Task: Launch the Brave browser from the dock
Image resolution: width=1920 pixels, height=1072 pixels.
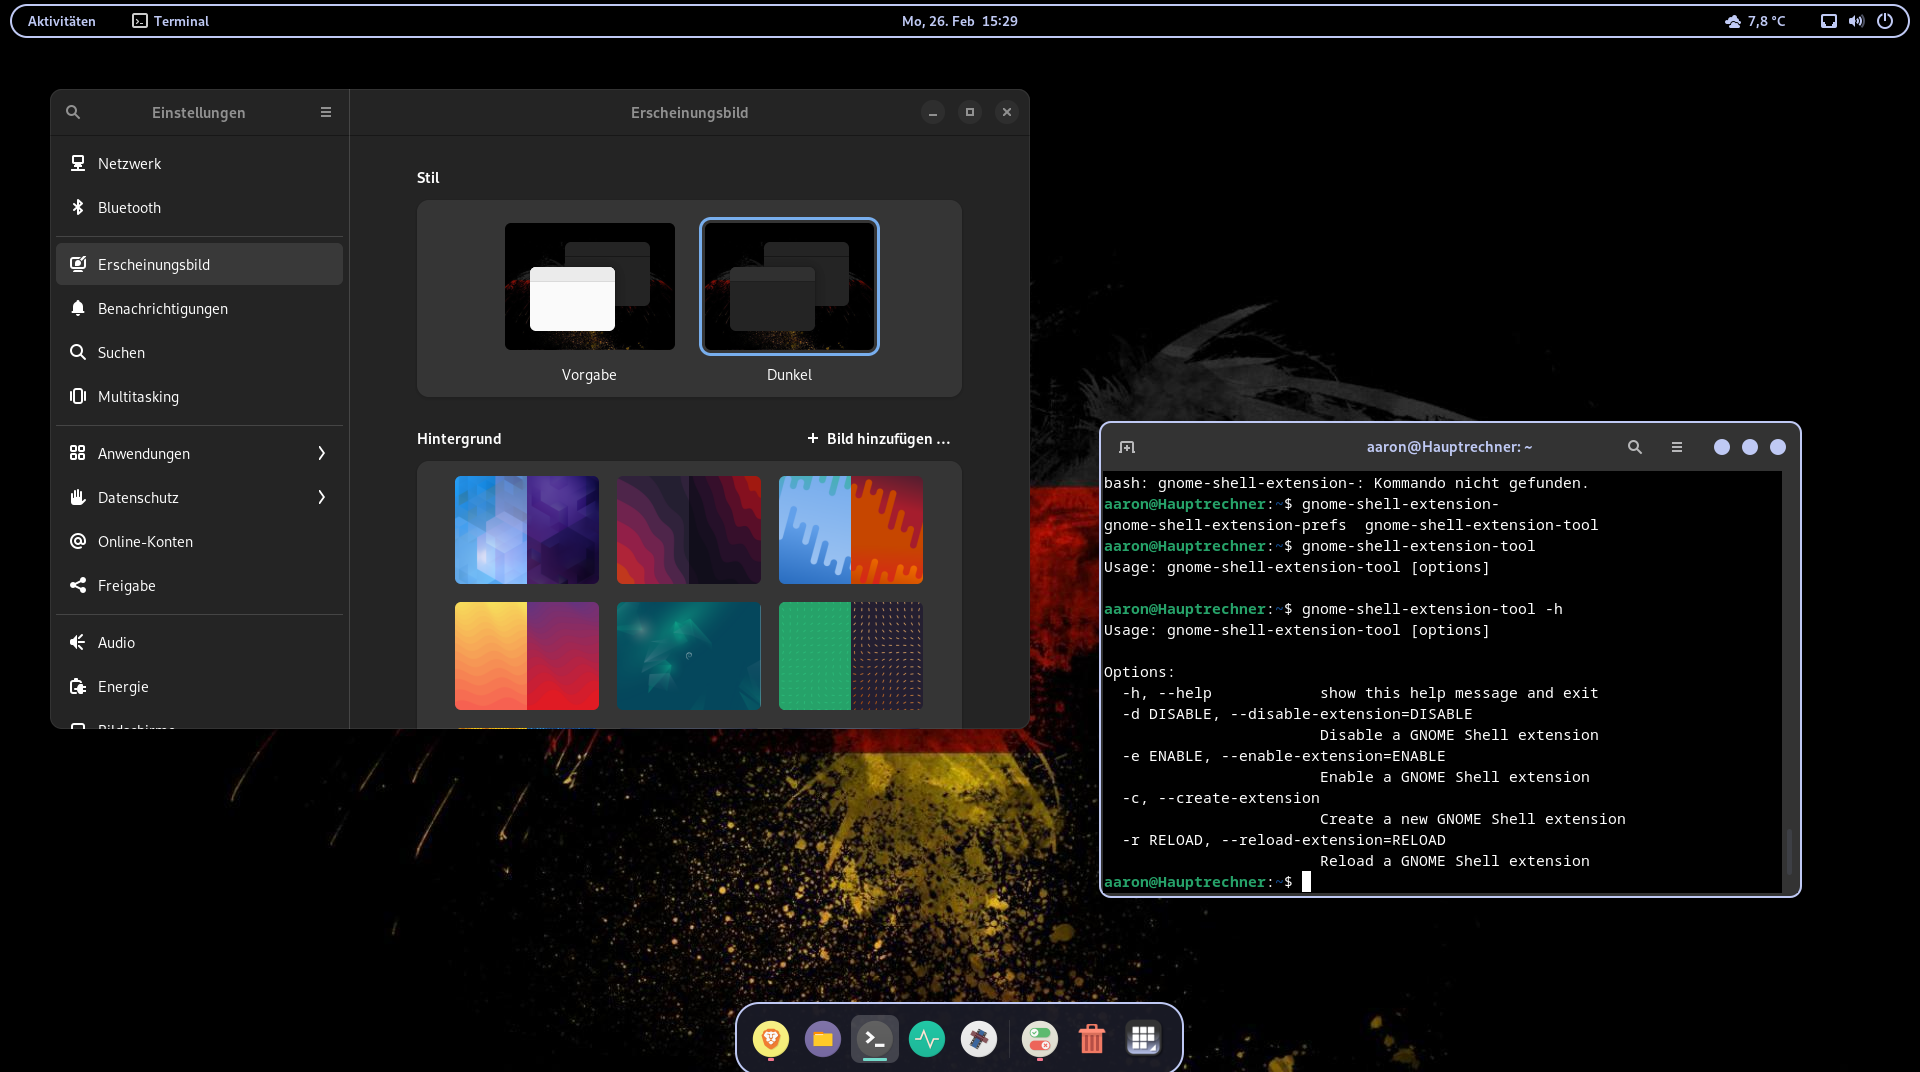Action: tap(769, 1039)
